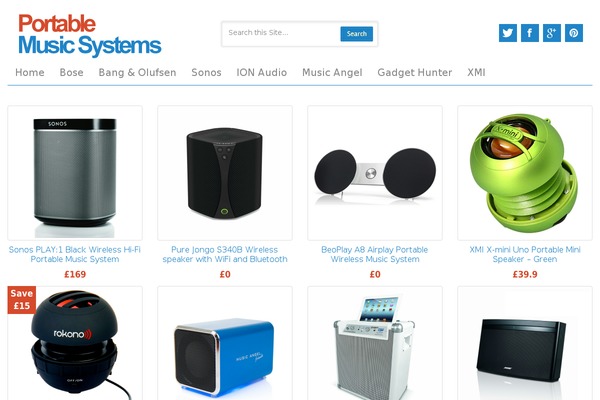Screen dimensions: 600x400
Task: Open the Pure Jongo S340B speaker link
Action: click(x=225, y=254)
